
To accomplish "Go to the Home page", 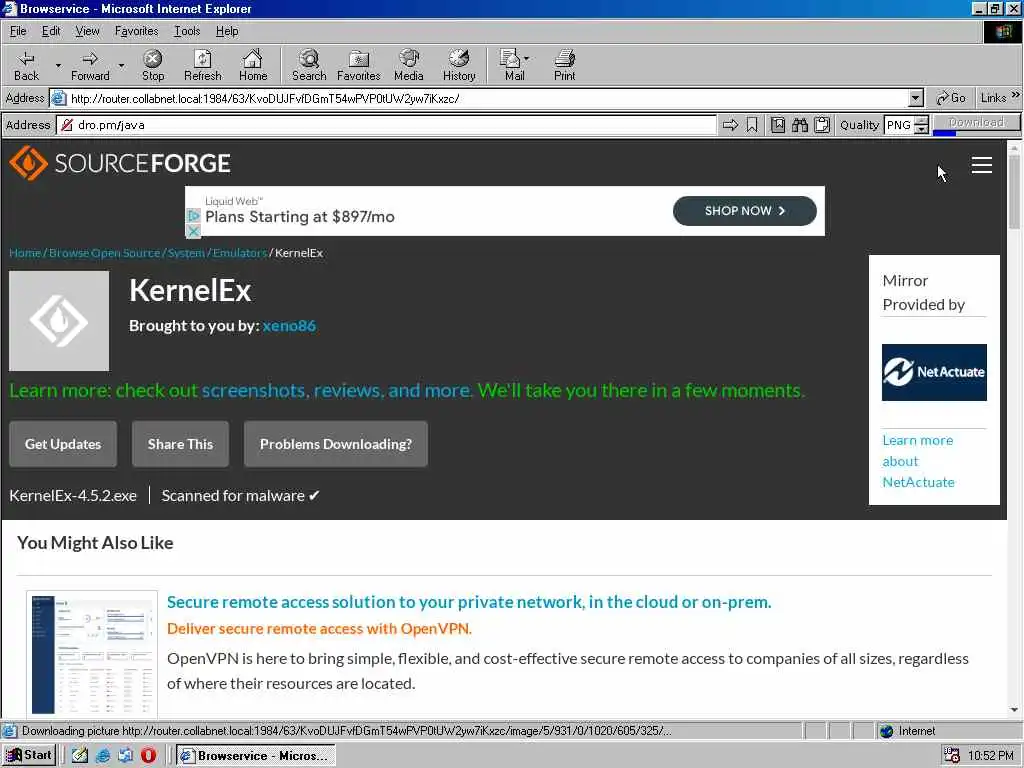I will point(253,65).
